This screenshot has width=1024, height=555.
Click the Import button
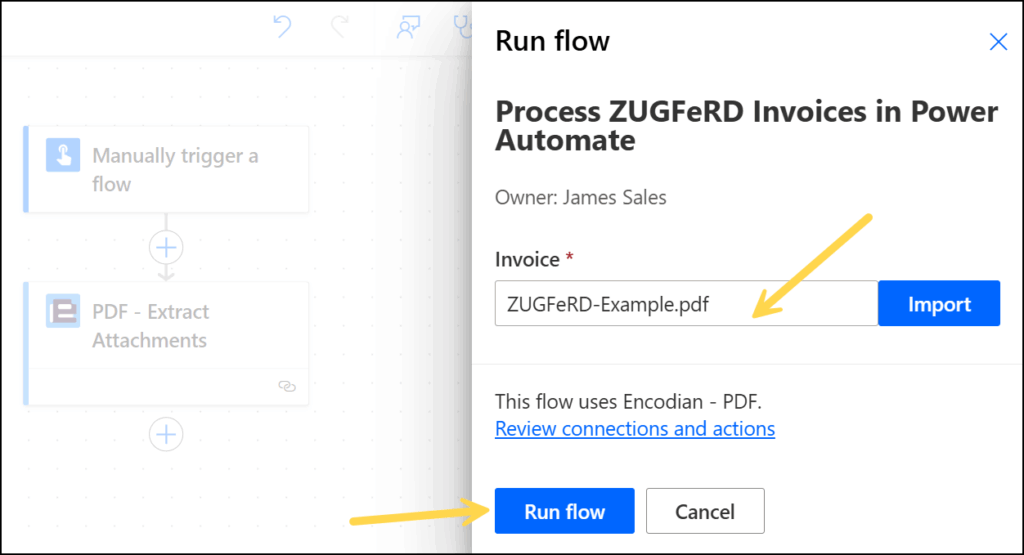(939, 304)
